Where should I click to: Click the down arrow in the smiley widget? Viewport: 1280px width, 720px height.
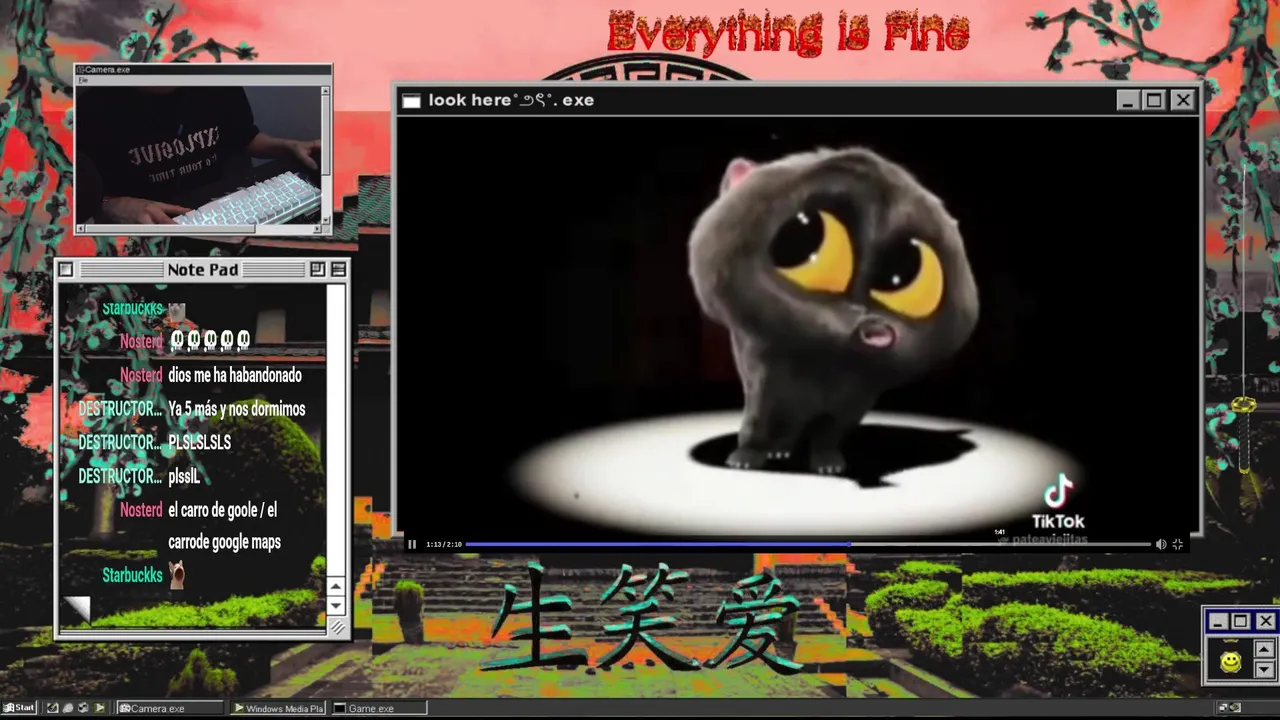[x=1264, y=669]
